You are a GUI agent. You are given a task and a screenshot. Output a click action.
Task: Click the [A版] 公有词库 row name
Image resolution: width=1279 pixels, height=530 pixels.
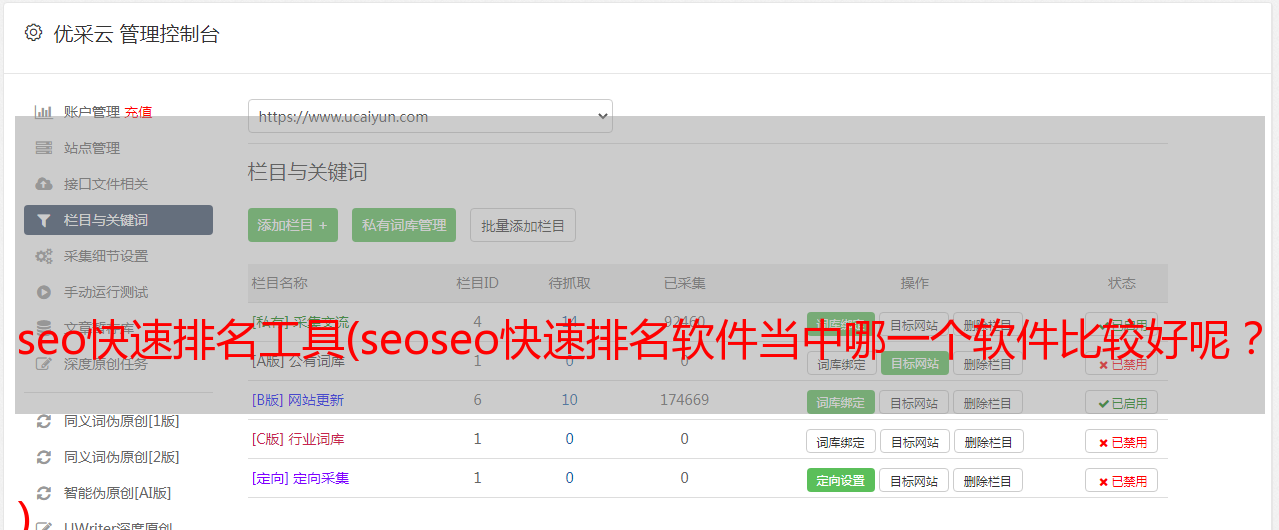pos(298,361)
